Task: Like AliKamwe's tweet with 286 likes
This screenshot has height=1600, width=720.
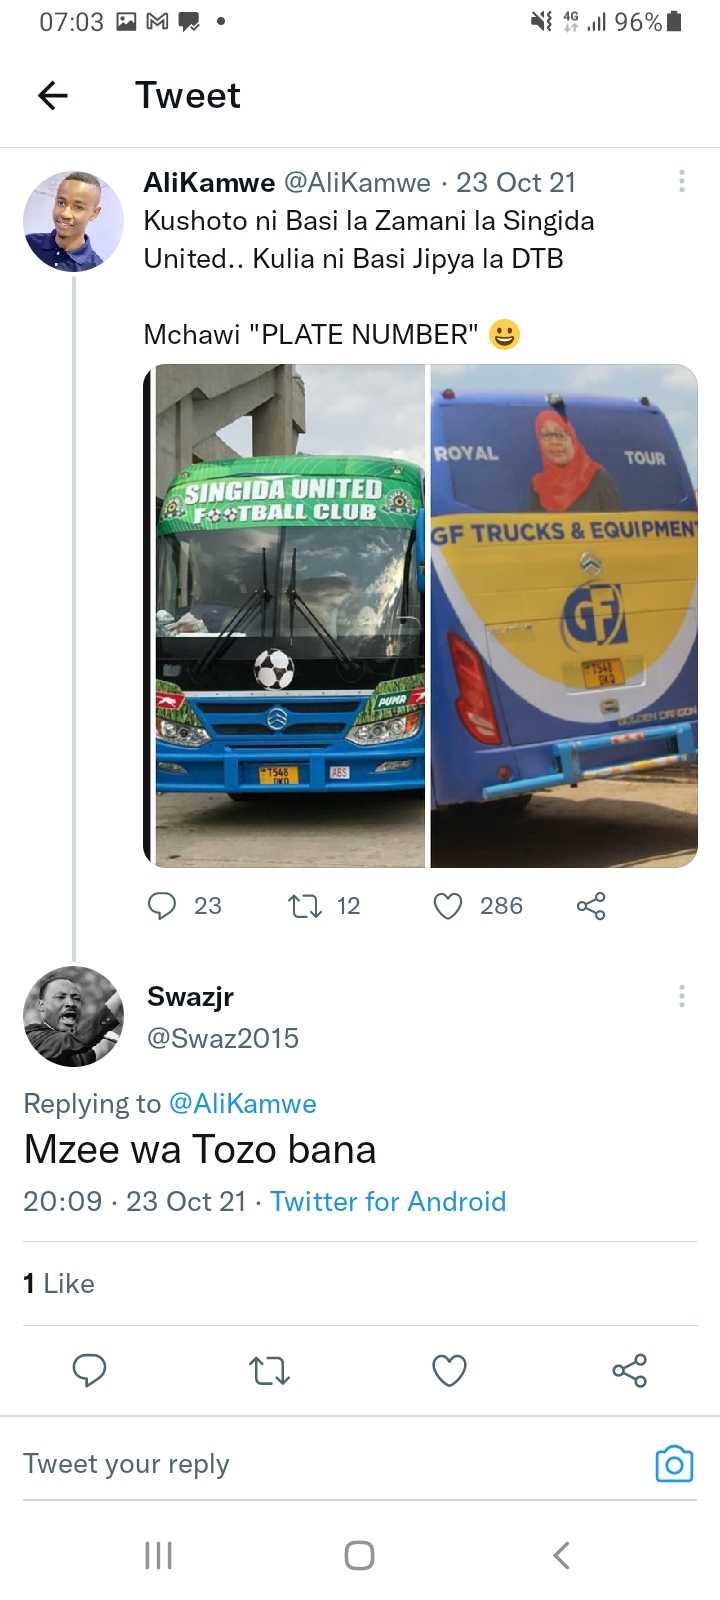Action: click(x=448, y=906)
